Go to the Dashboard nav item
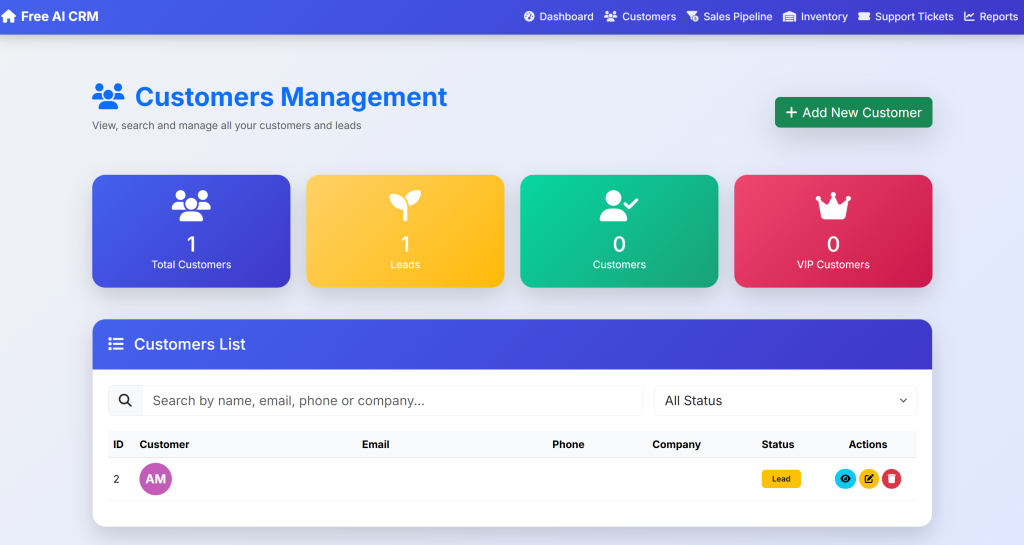 point(558,16)
